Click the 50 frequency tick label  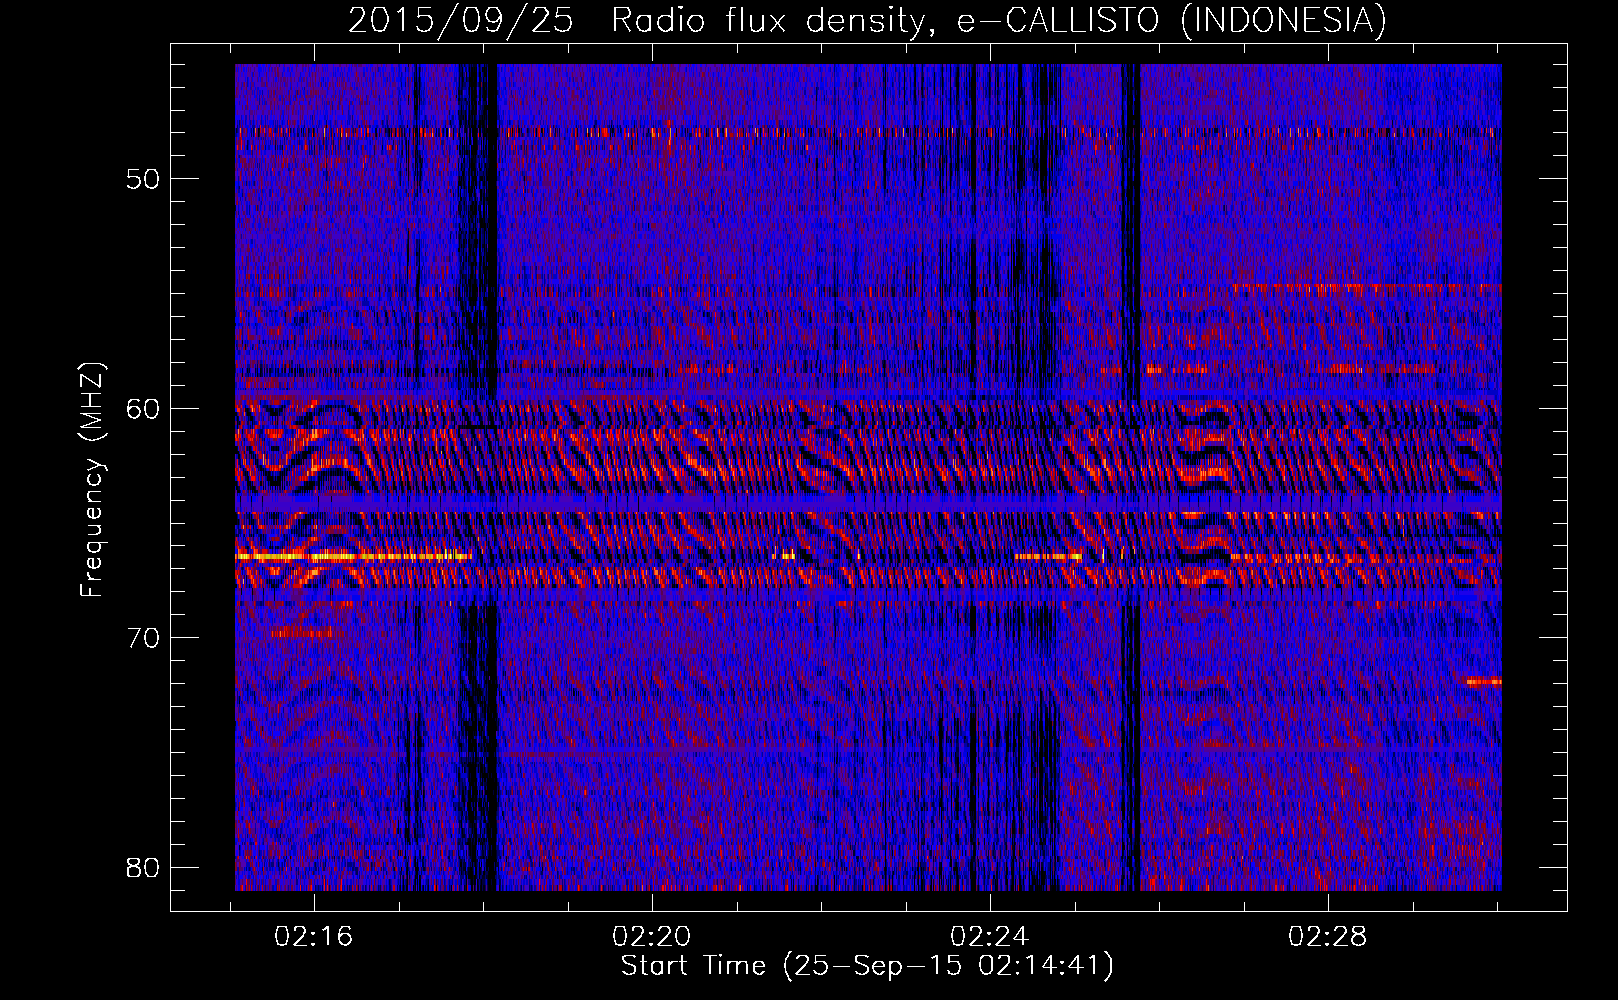(143, 179)
